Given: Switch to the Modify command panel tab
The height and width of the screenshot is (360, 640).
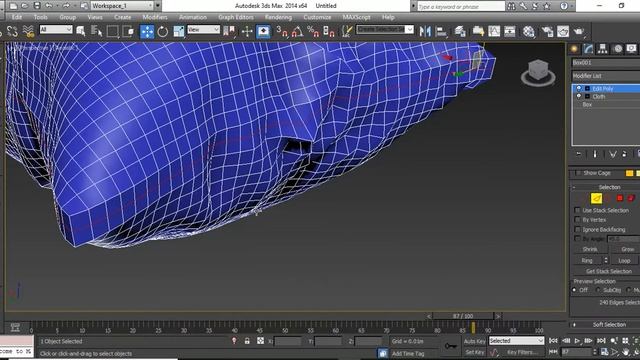Looking at the screenshot, I should pos(588,49).
